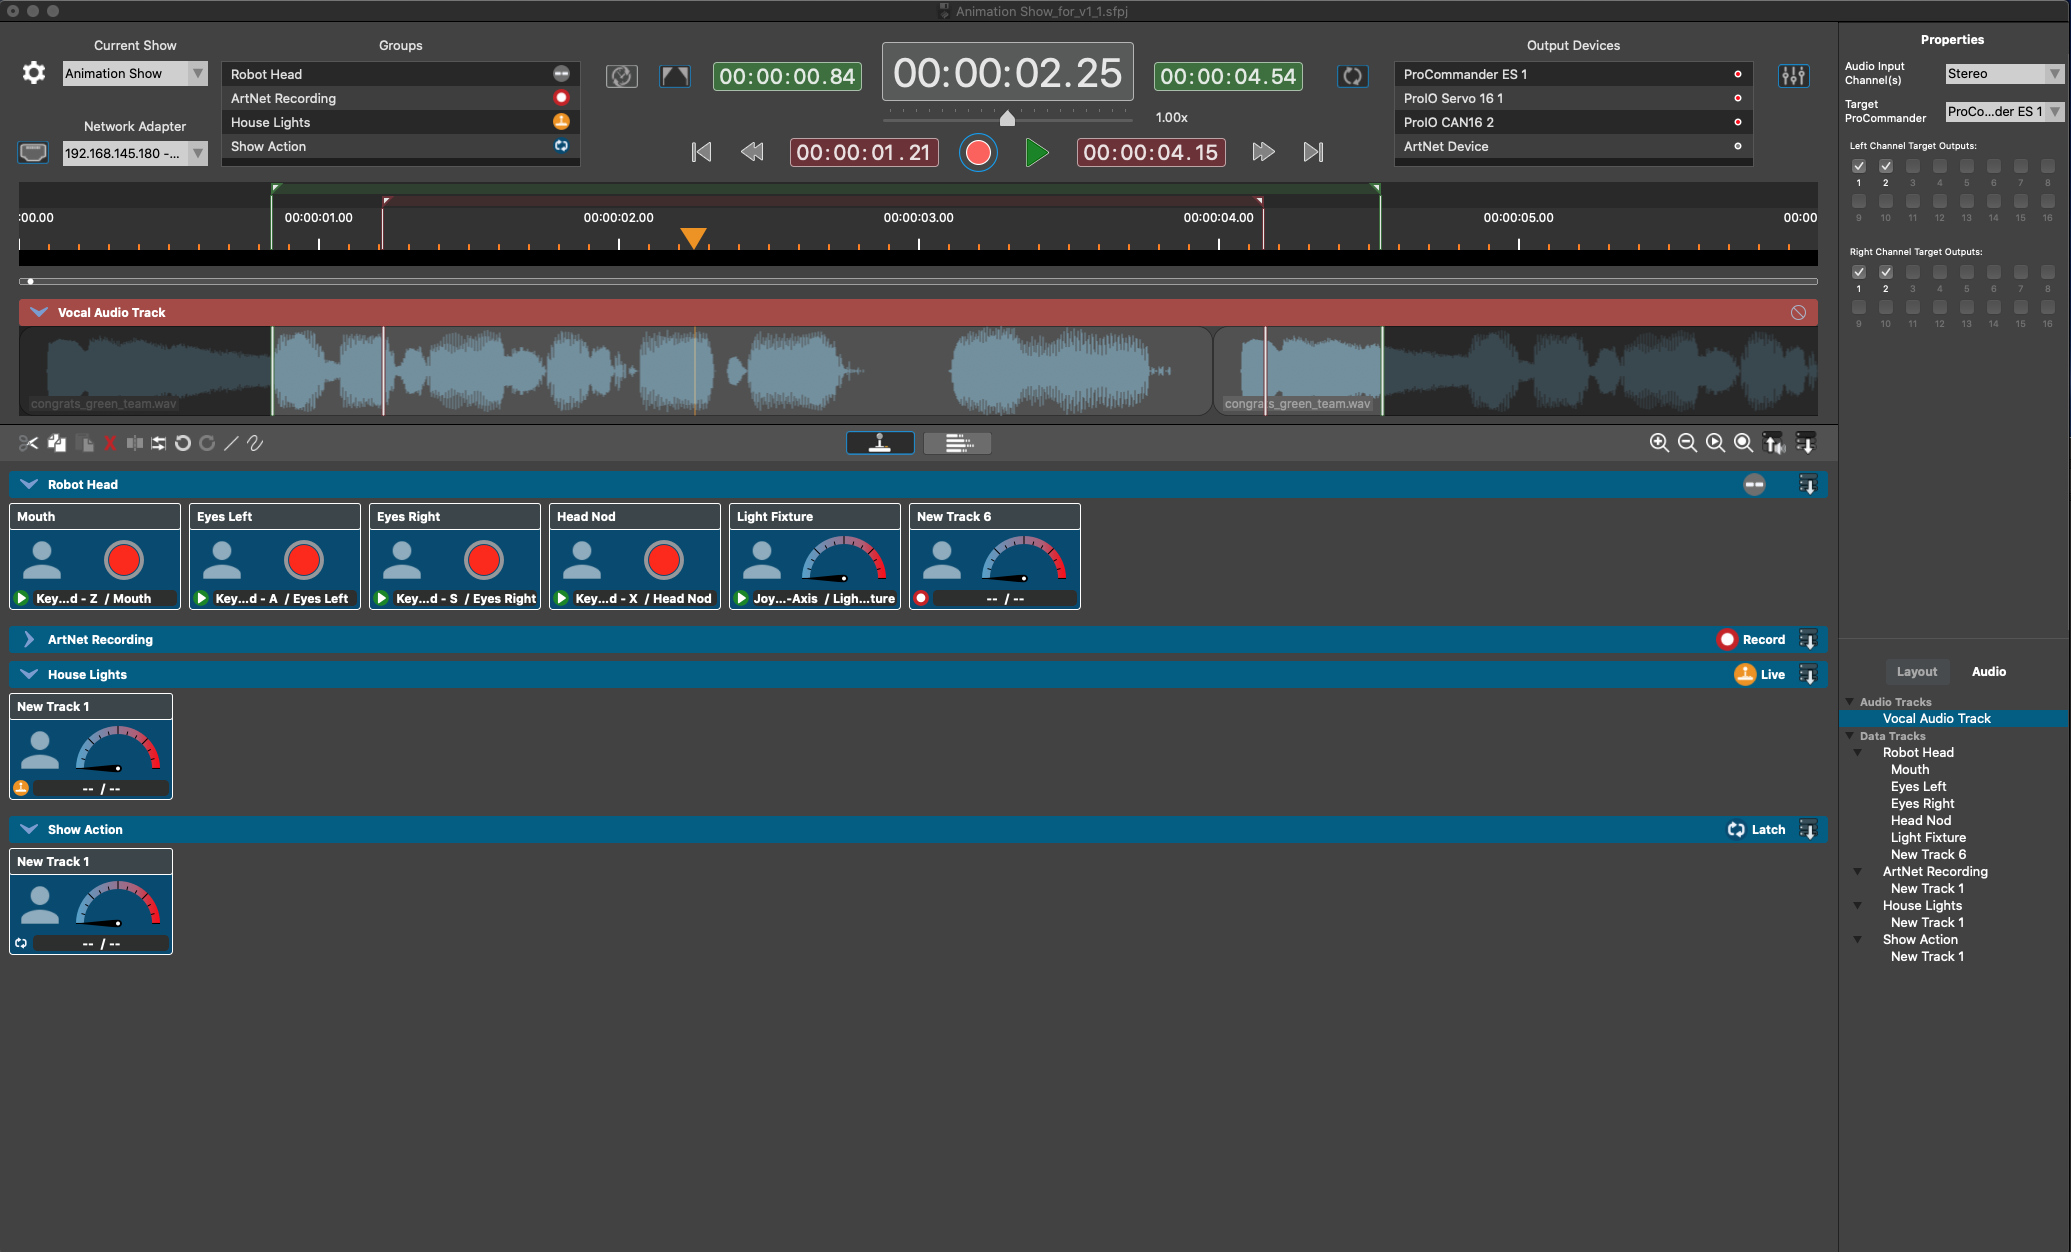Collapse the House Lights group

click(29, 675)
